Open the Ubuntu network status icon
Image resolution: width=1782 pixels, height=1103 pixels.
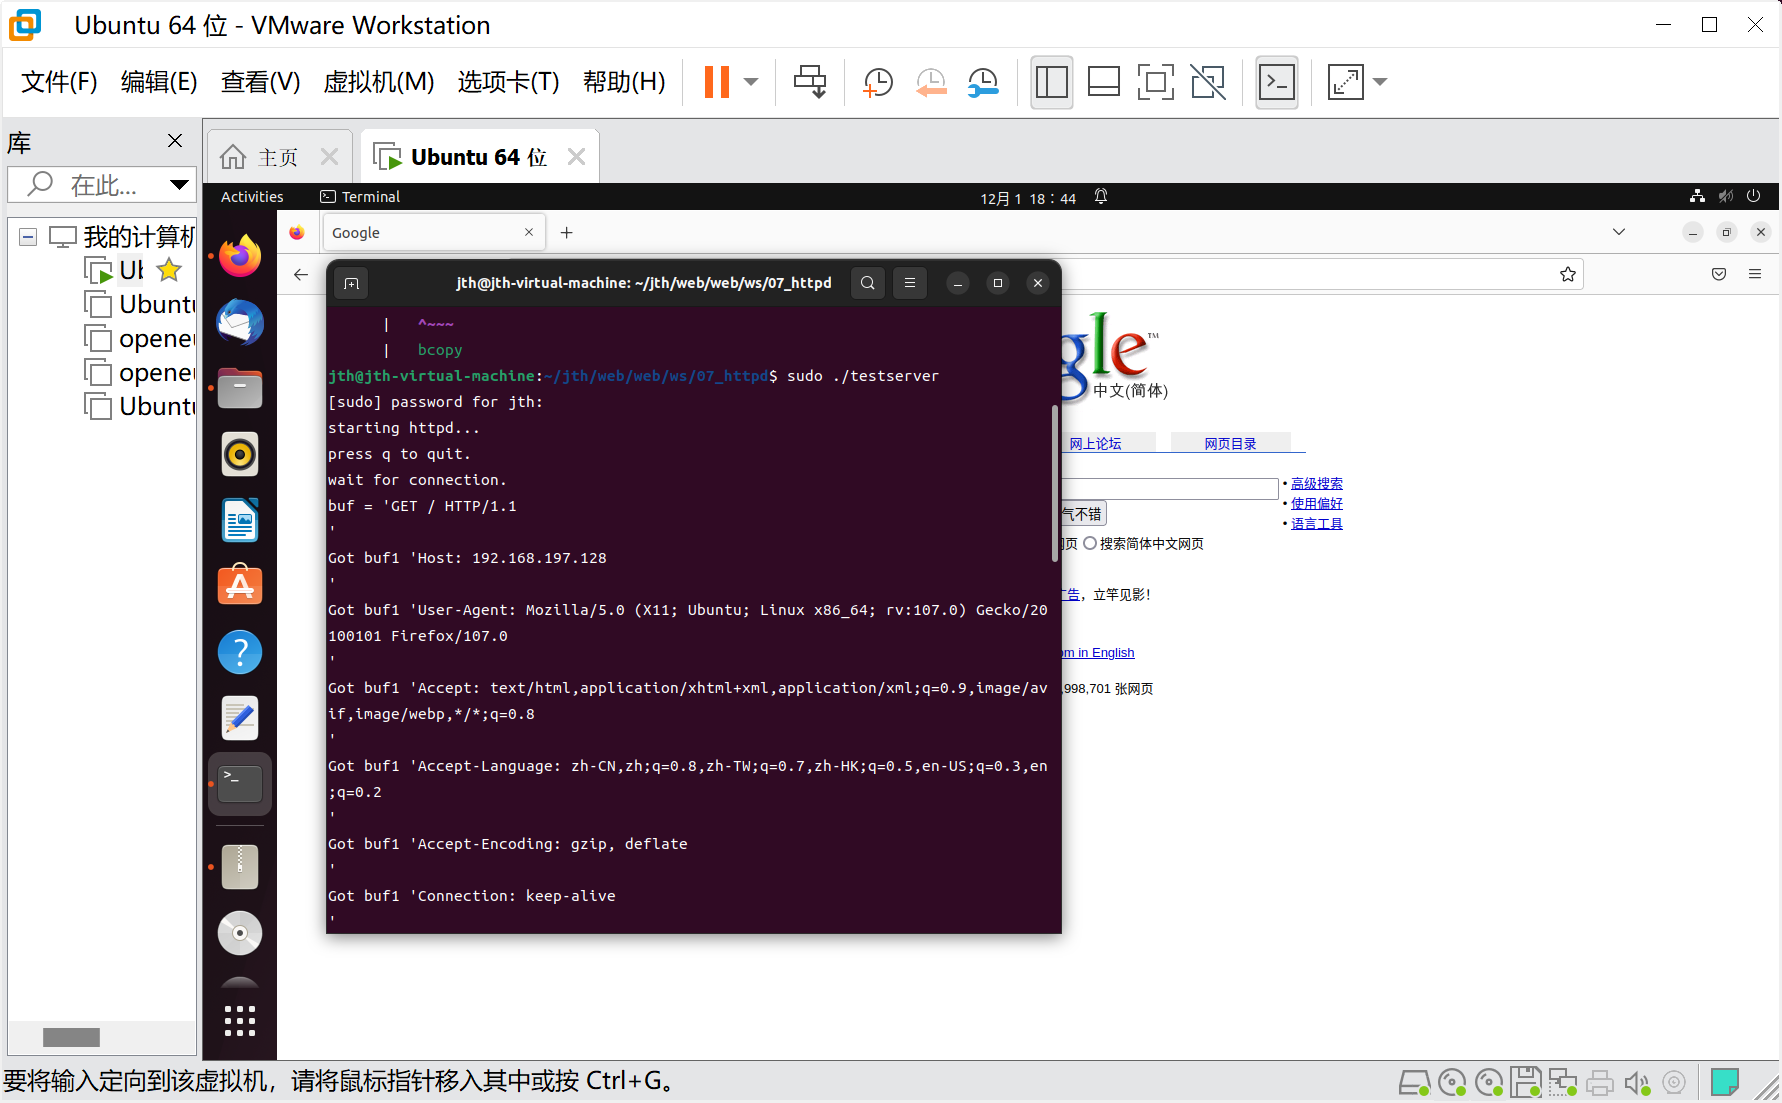coord(1697,196)
